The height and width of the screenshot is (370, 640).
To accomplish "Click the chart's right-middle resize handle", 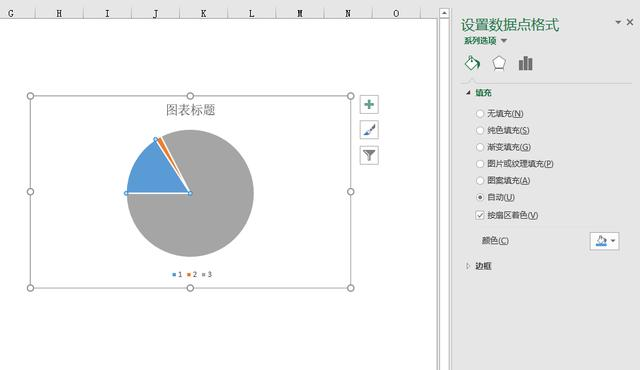I will point(351,192).
